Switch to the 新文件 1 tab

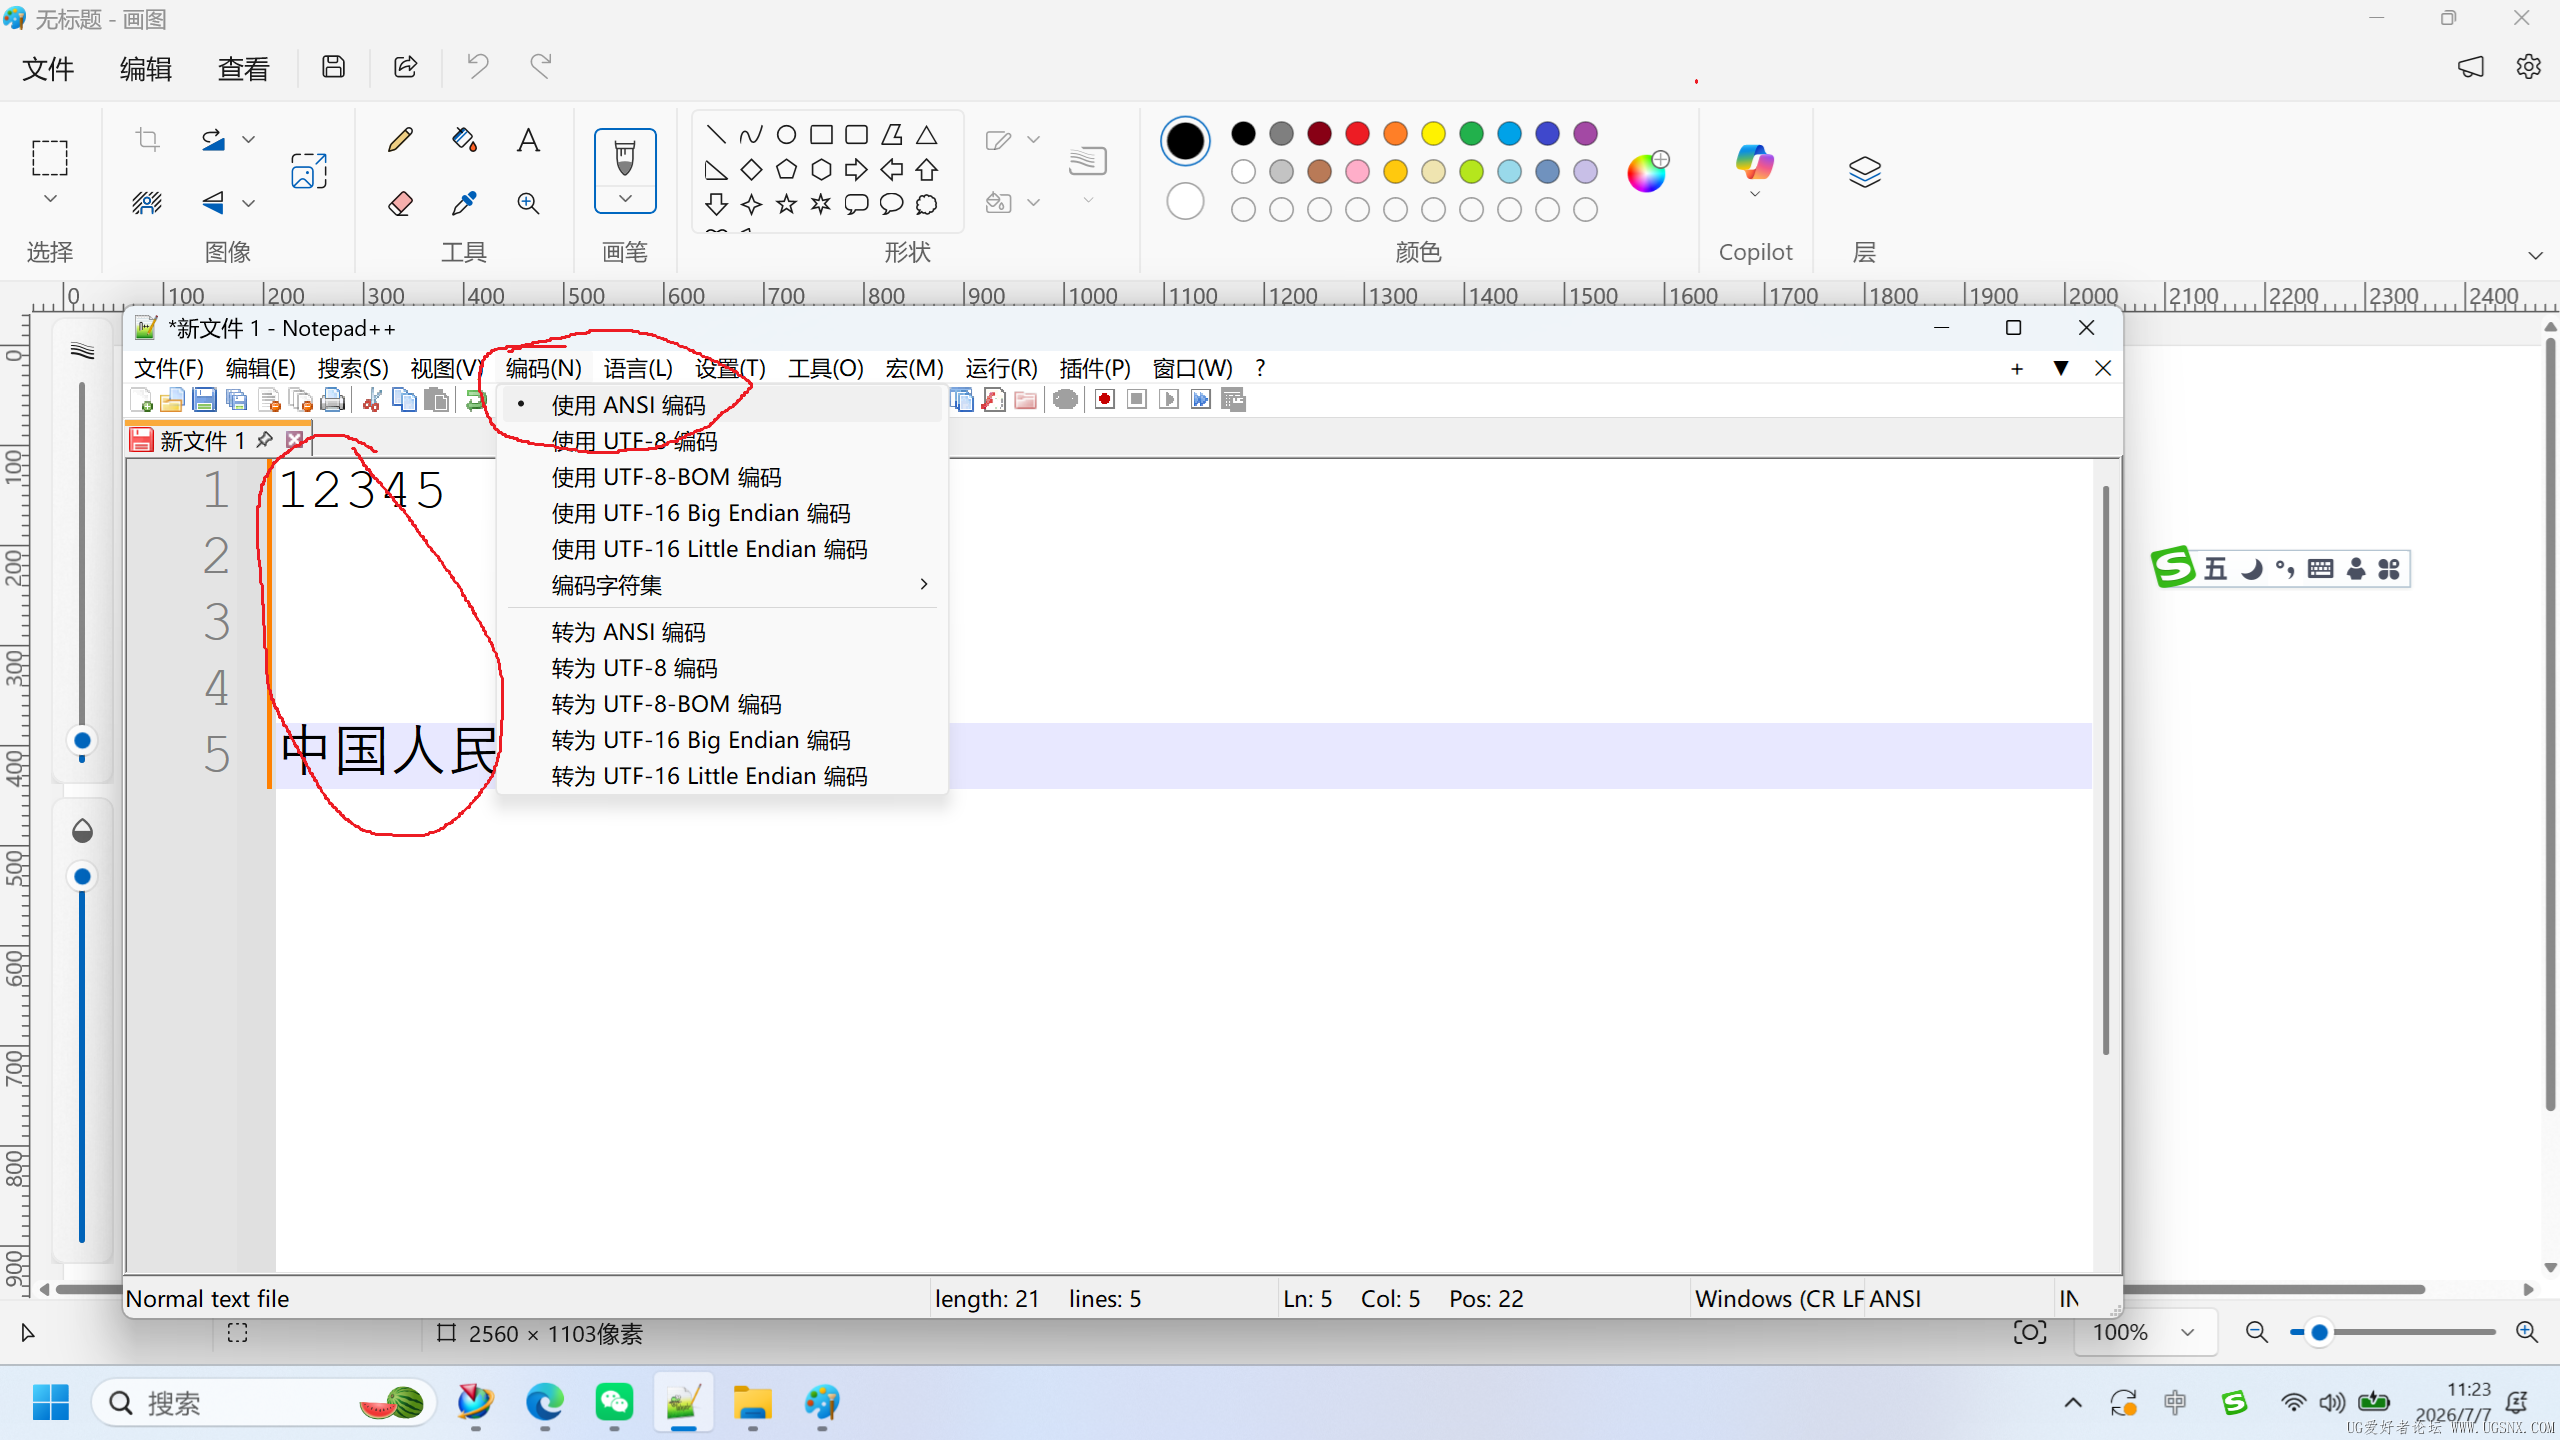[x=202, y=441]
